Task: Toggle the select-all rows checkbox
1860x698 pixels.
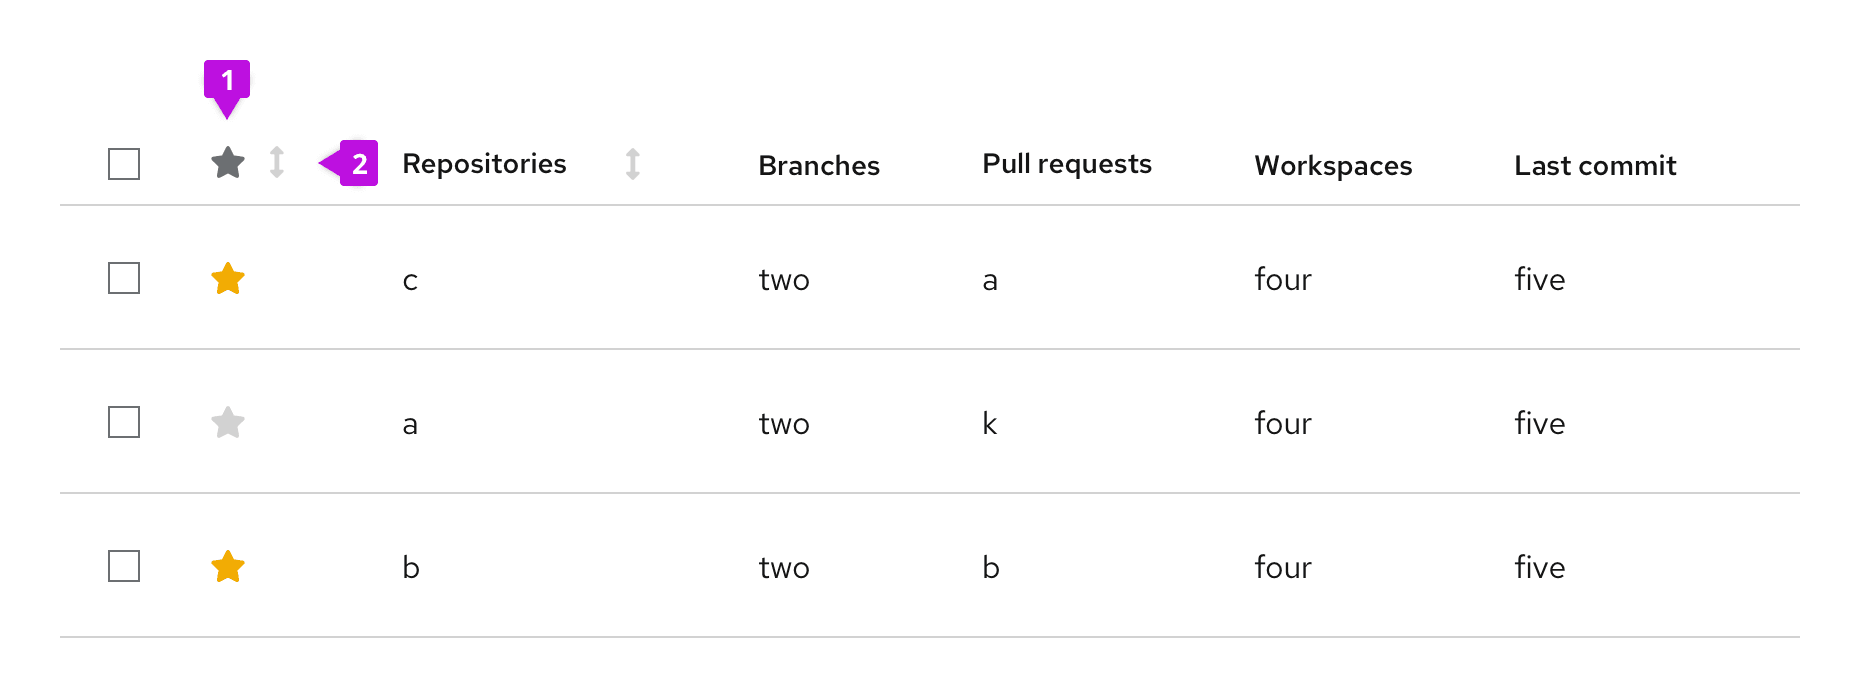Action: tap(124, 164)
